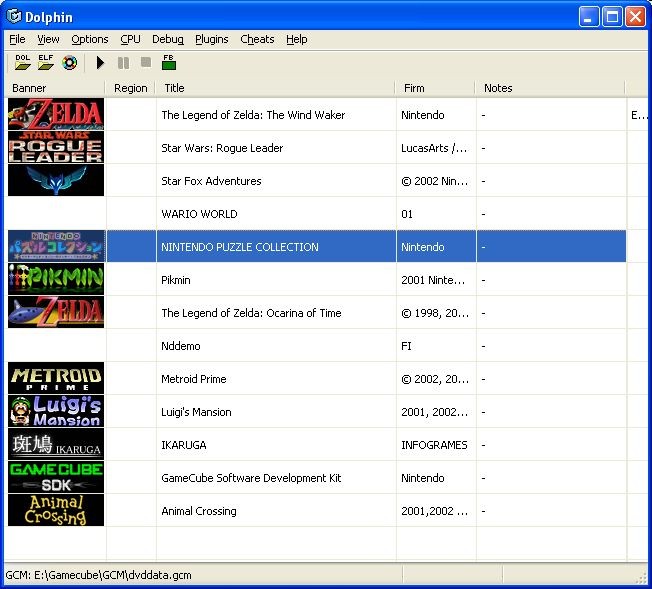Minimize the Dolphin window
This screenshot has width=652, height=589.
589,17
